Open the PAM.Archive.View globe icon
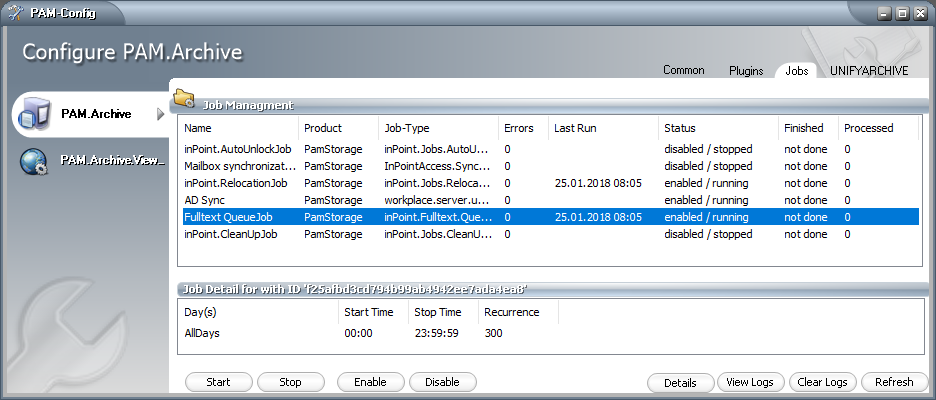The height and width of the screenshot is (400, 936). [x=33, y=162]
